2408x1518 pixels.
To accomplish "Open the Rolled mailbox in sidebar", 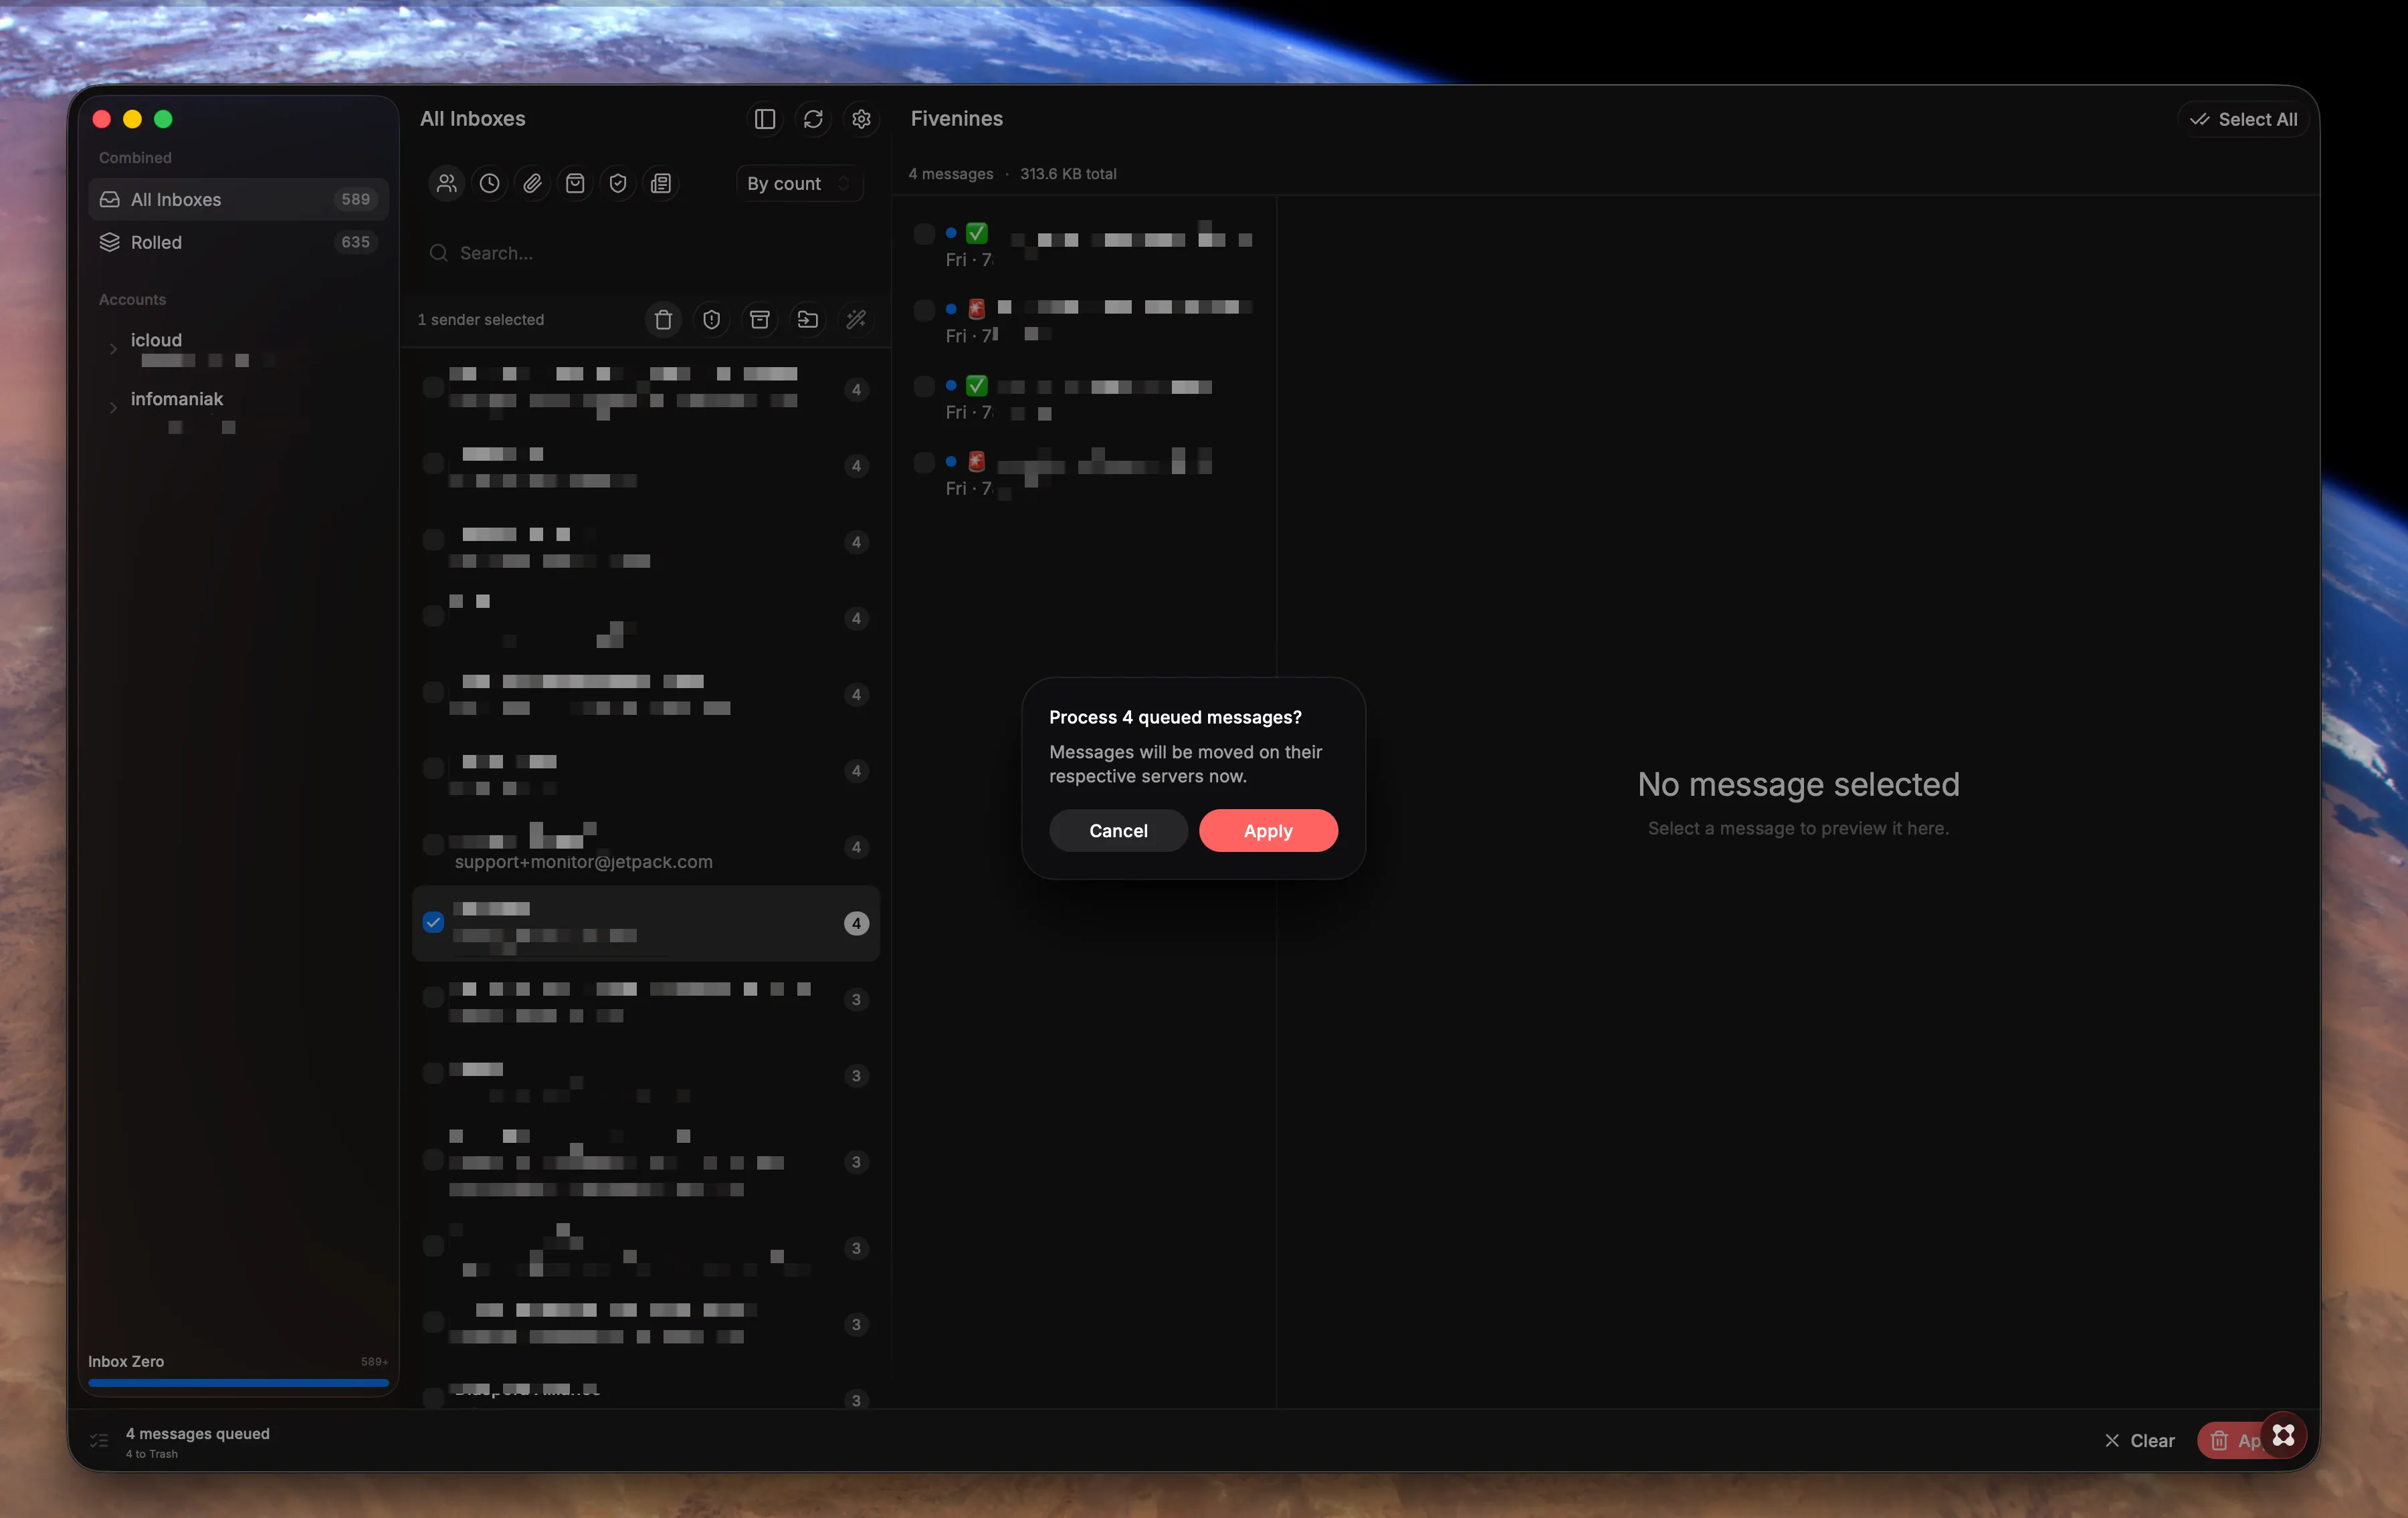I will (x=238, y=242).
